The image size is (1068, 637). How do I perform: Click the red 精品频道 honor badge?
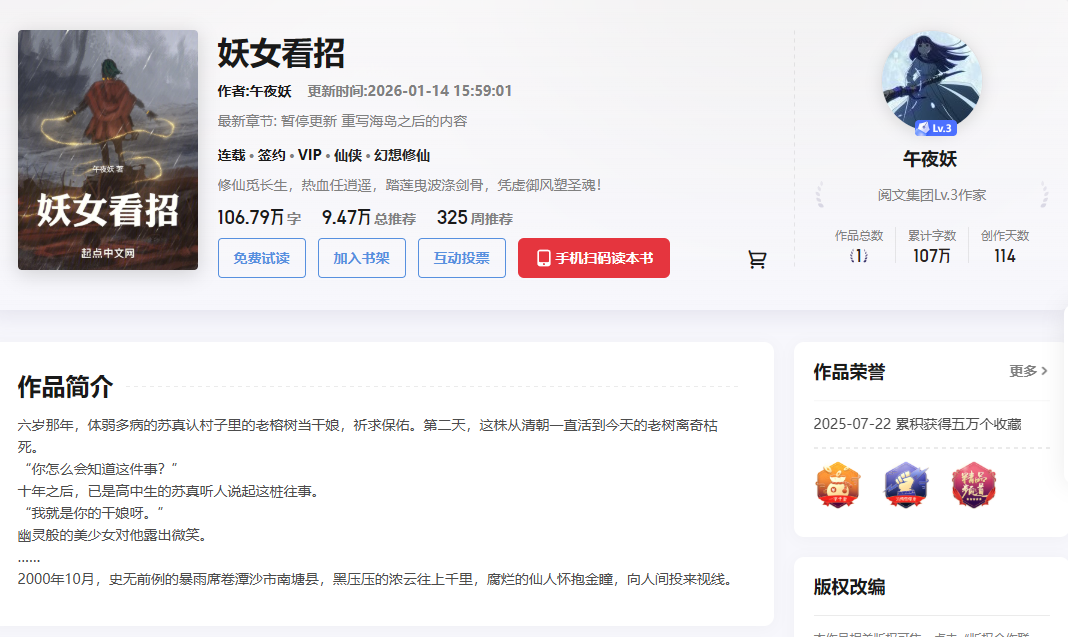click(x=972, y=486)
